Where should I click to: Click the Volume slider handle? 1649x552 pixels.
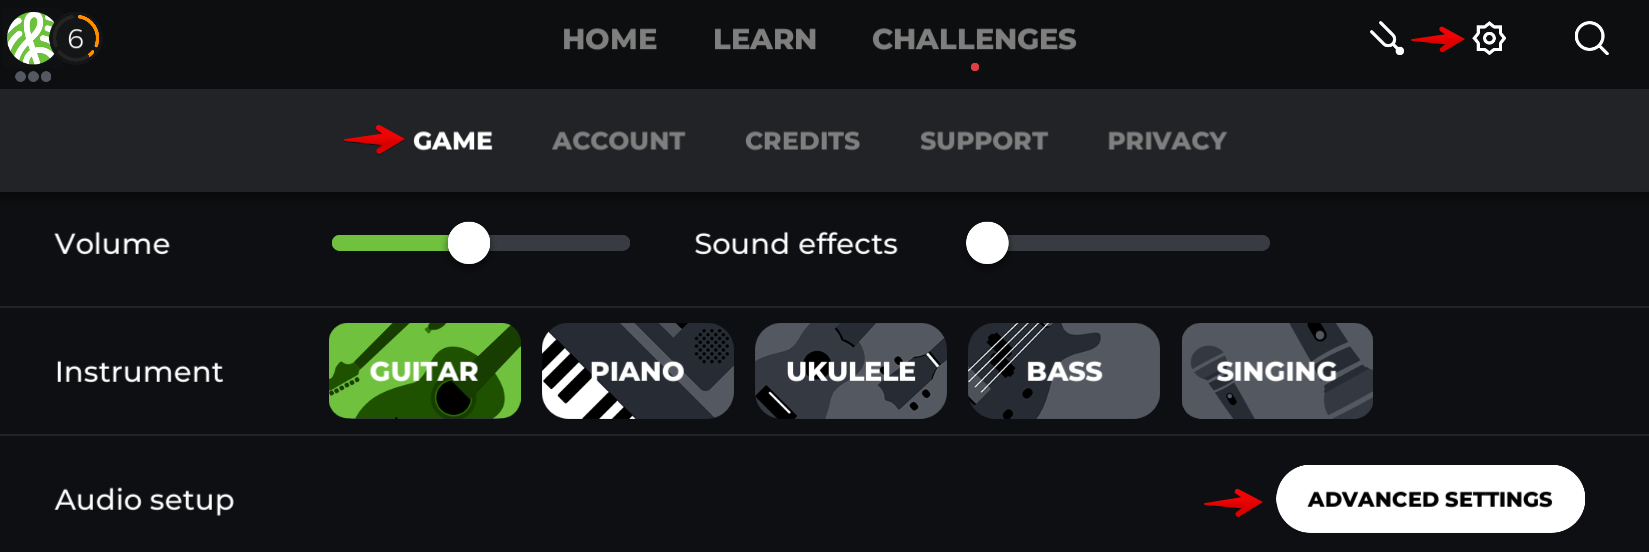(x=469, y=243)
